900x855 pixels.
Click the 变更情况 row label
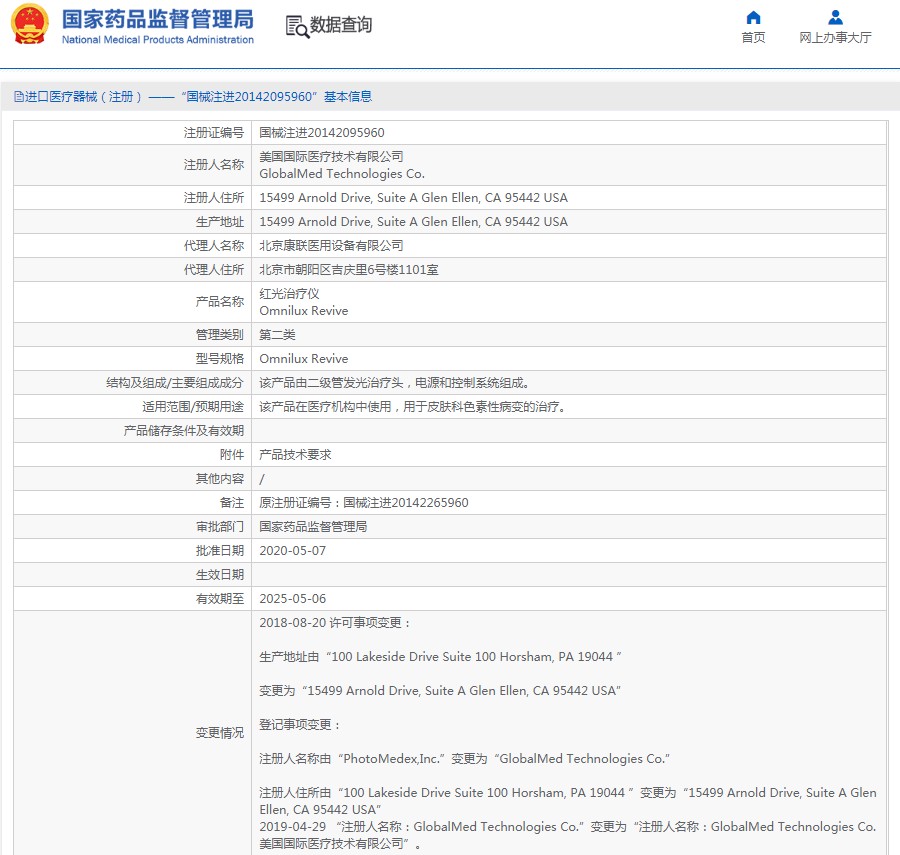[219, 733]
